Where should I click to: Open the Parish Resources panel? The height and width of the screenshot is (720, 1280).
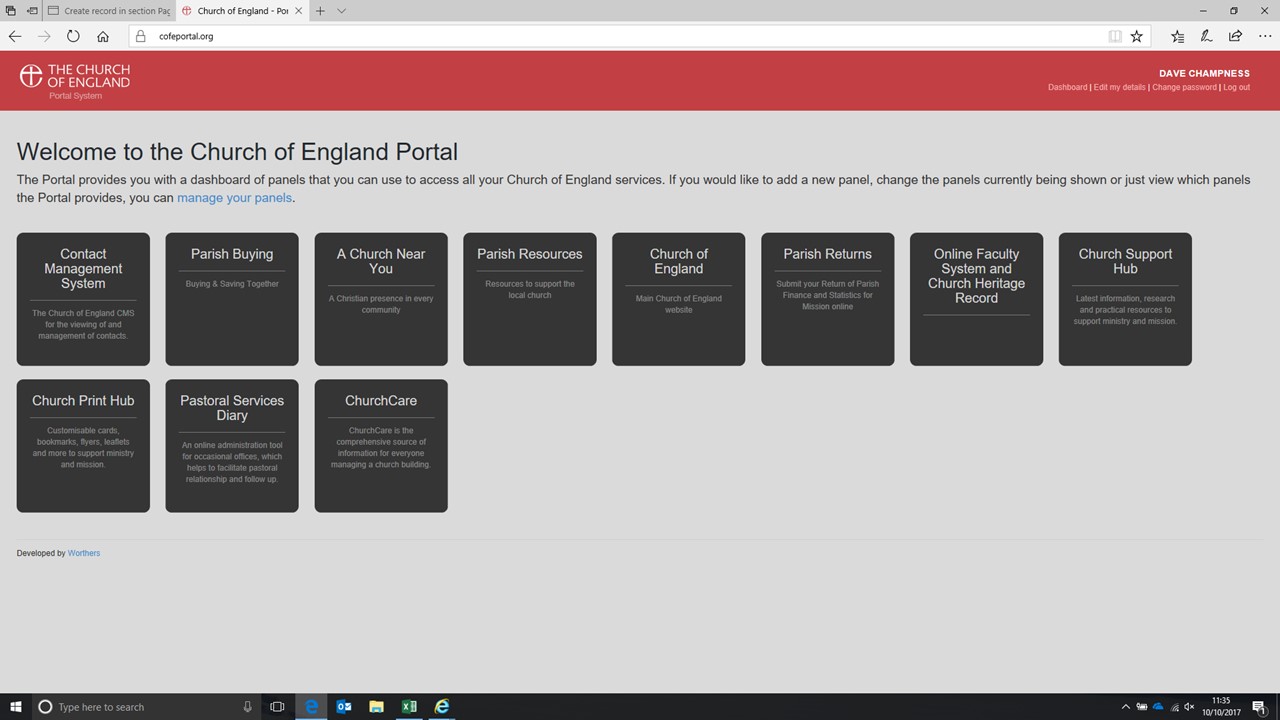(x=530, y=299)
